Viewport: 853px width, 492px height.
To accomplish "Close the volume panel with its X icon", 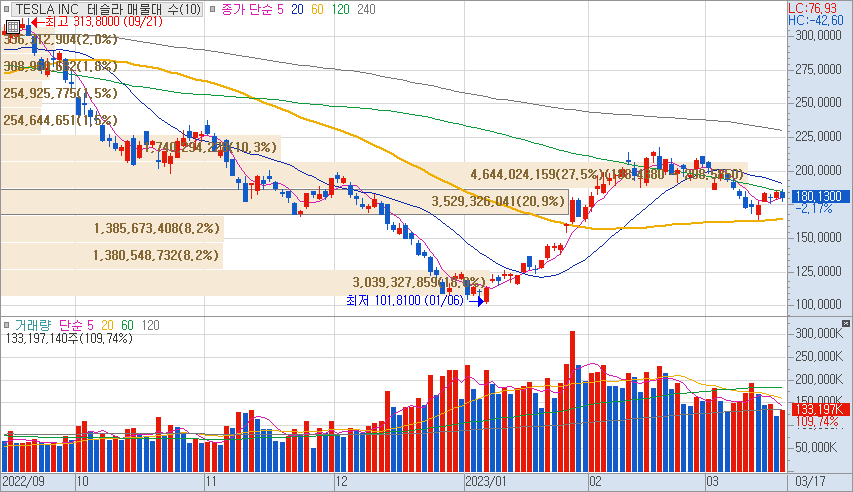I will (x=845, y=323).
